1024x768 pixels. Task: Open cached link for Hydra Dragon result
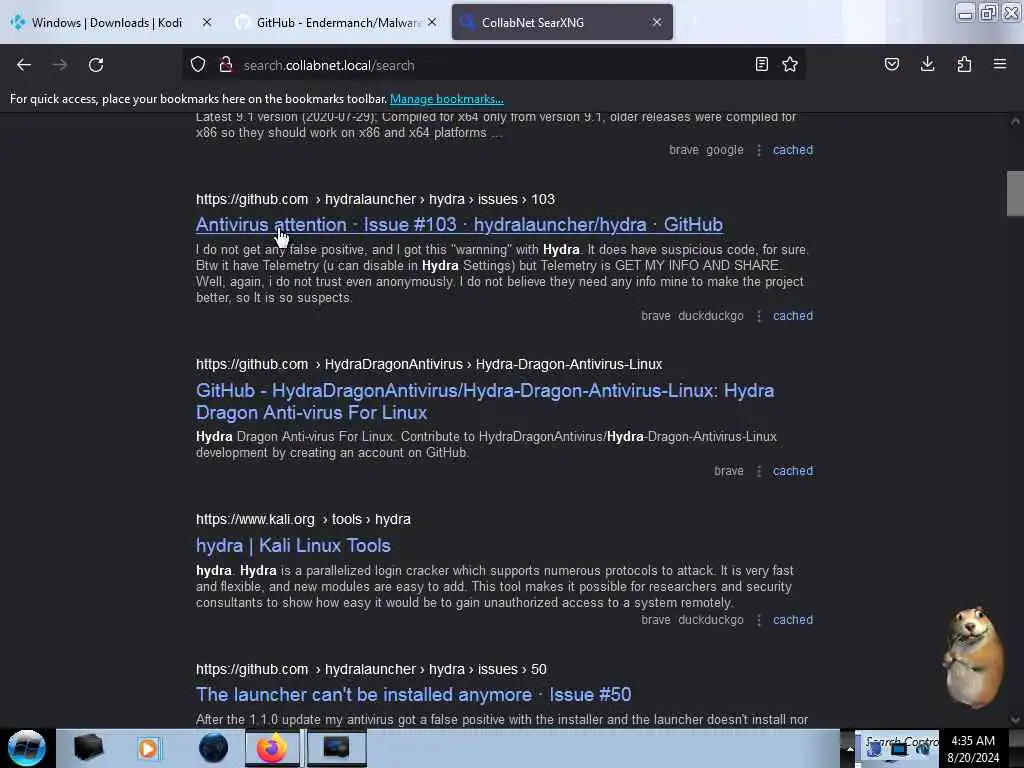[x=793, y=471]
